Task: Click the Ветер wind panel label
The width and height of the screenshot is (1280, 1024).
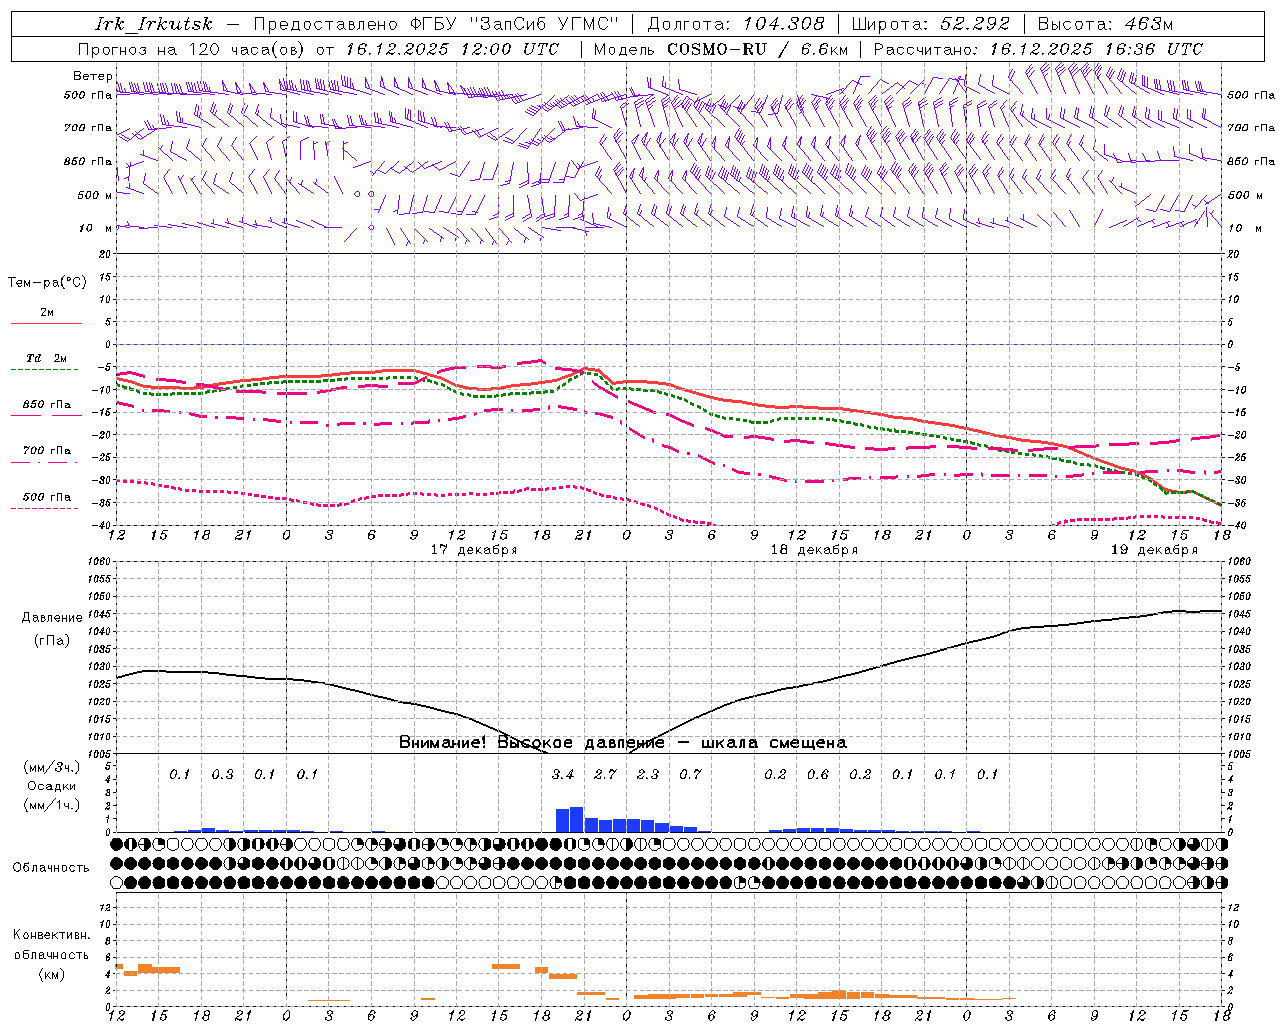Action: 92,76
